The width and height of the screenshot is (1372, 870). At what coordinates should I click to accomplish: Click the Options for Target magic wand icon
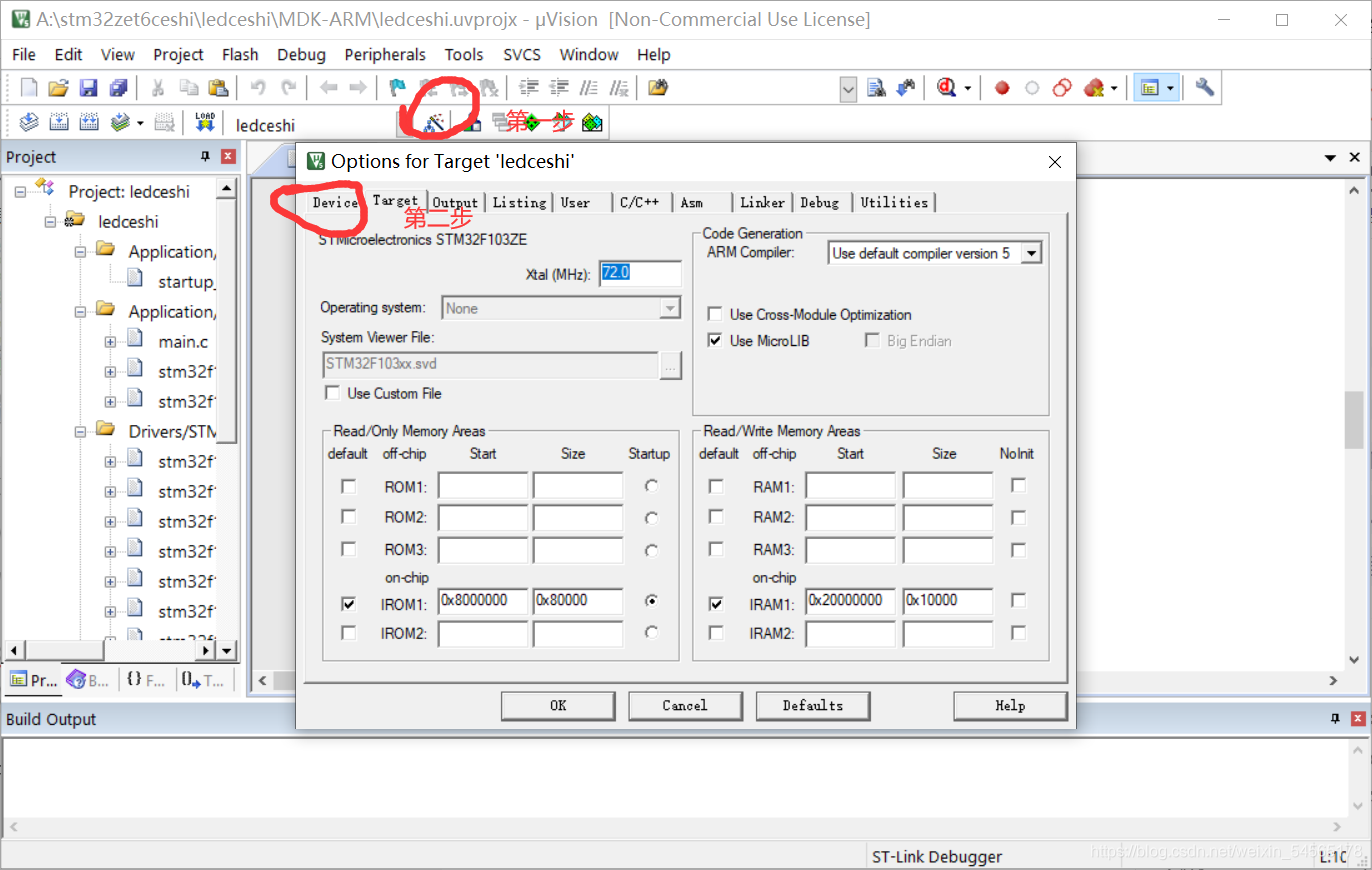434,122
